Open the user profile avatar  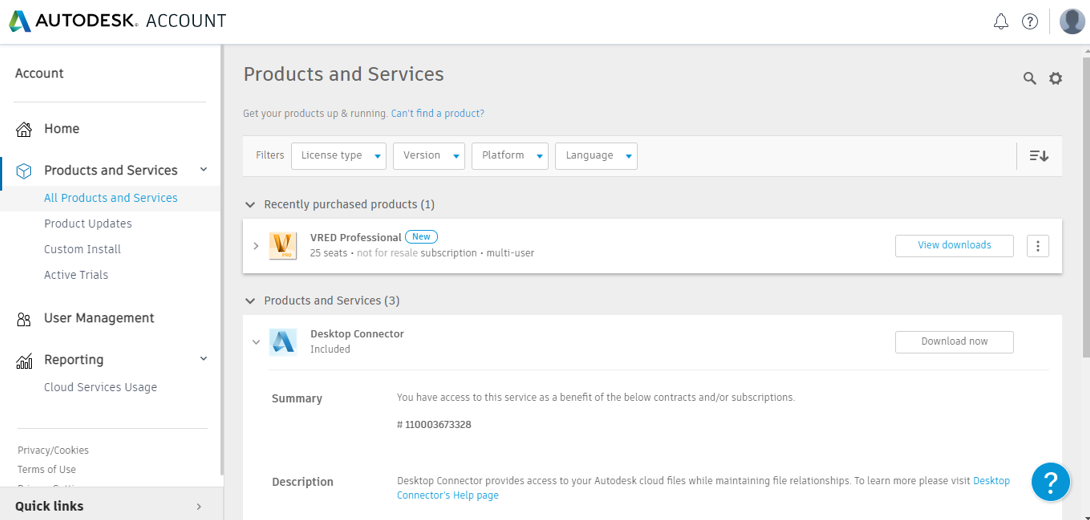1071,21
